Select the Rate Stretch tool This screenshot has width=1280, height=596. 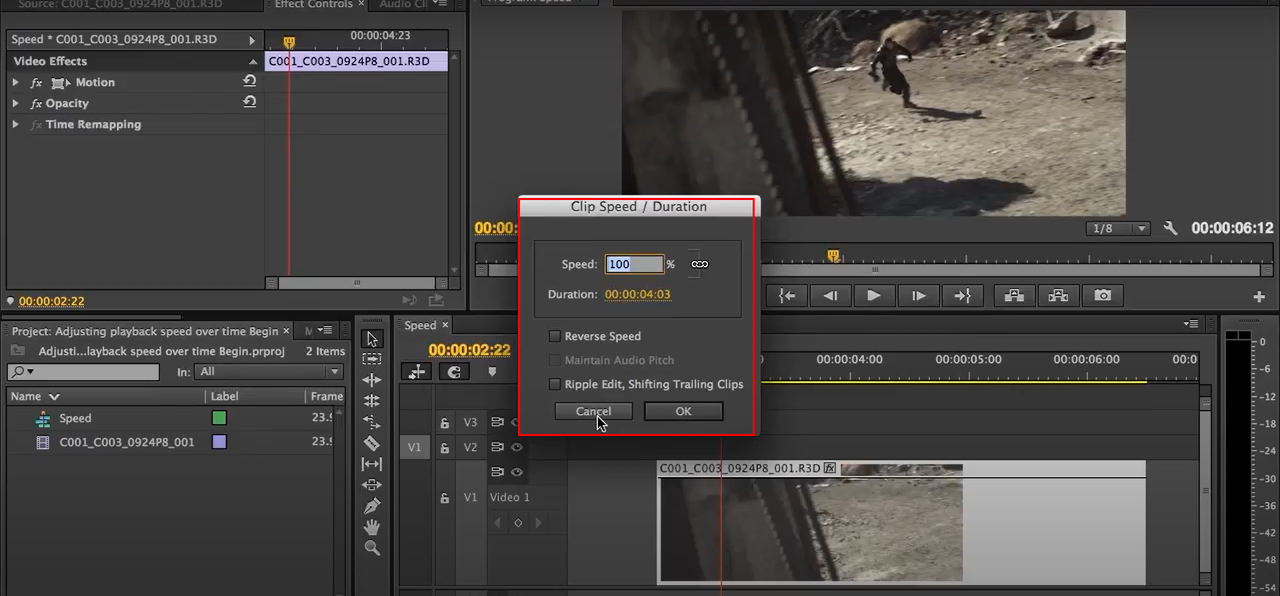pyautogui.click(x=372, y=422)
